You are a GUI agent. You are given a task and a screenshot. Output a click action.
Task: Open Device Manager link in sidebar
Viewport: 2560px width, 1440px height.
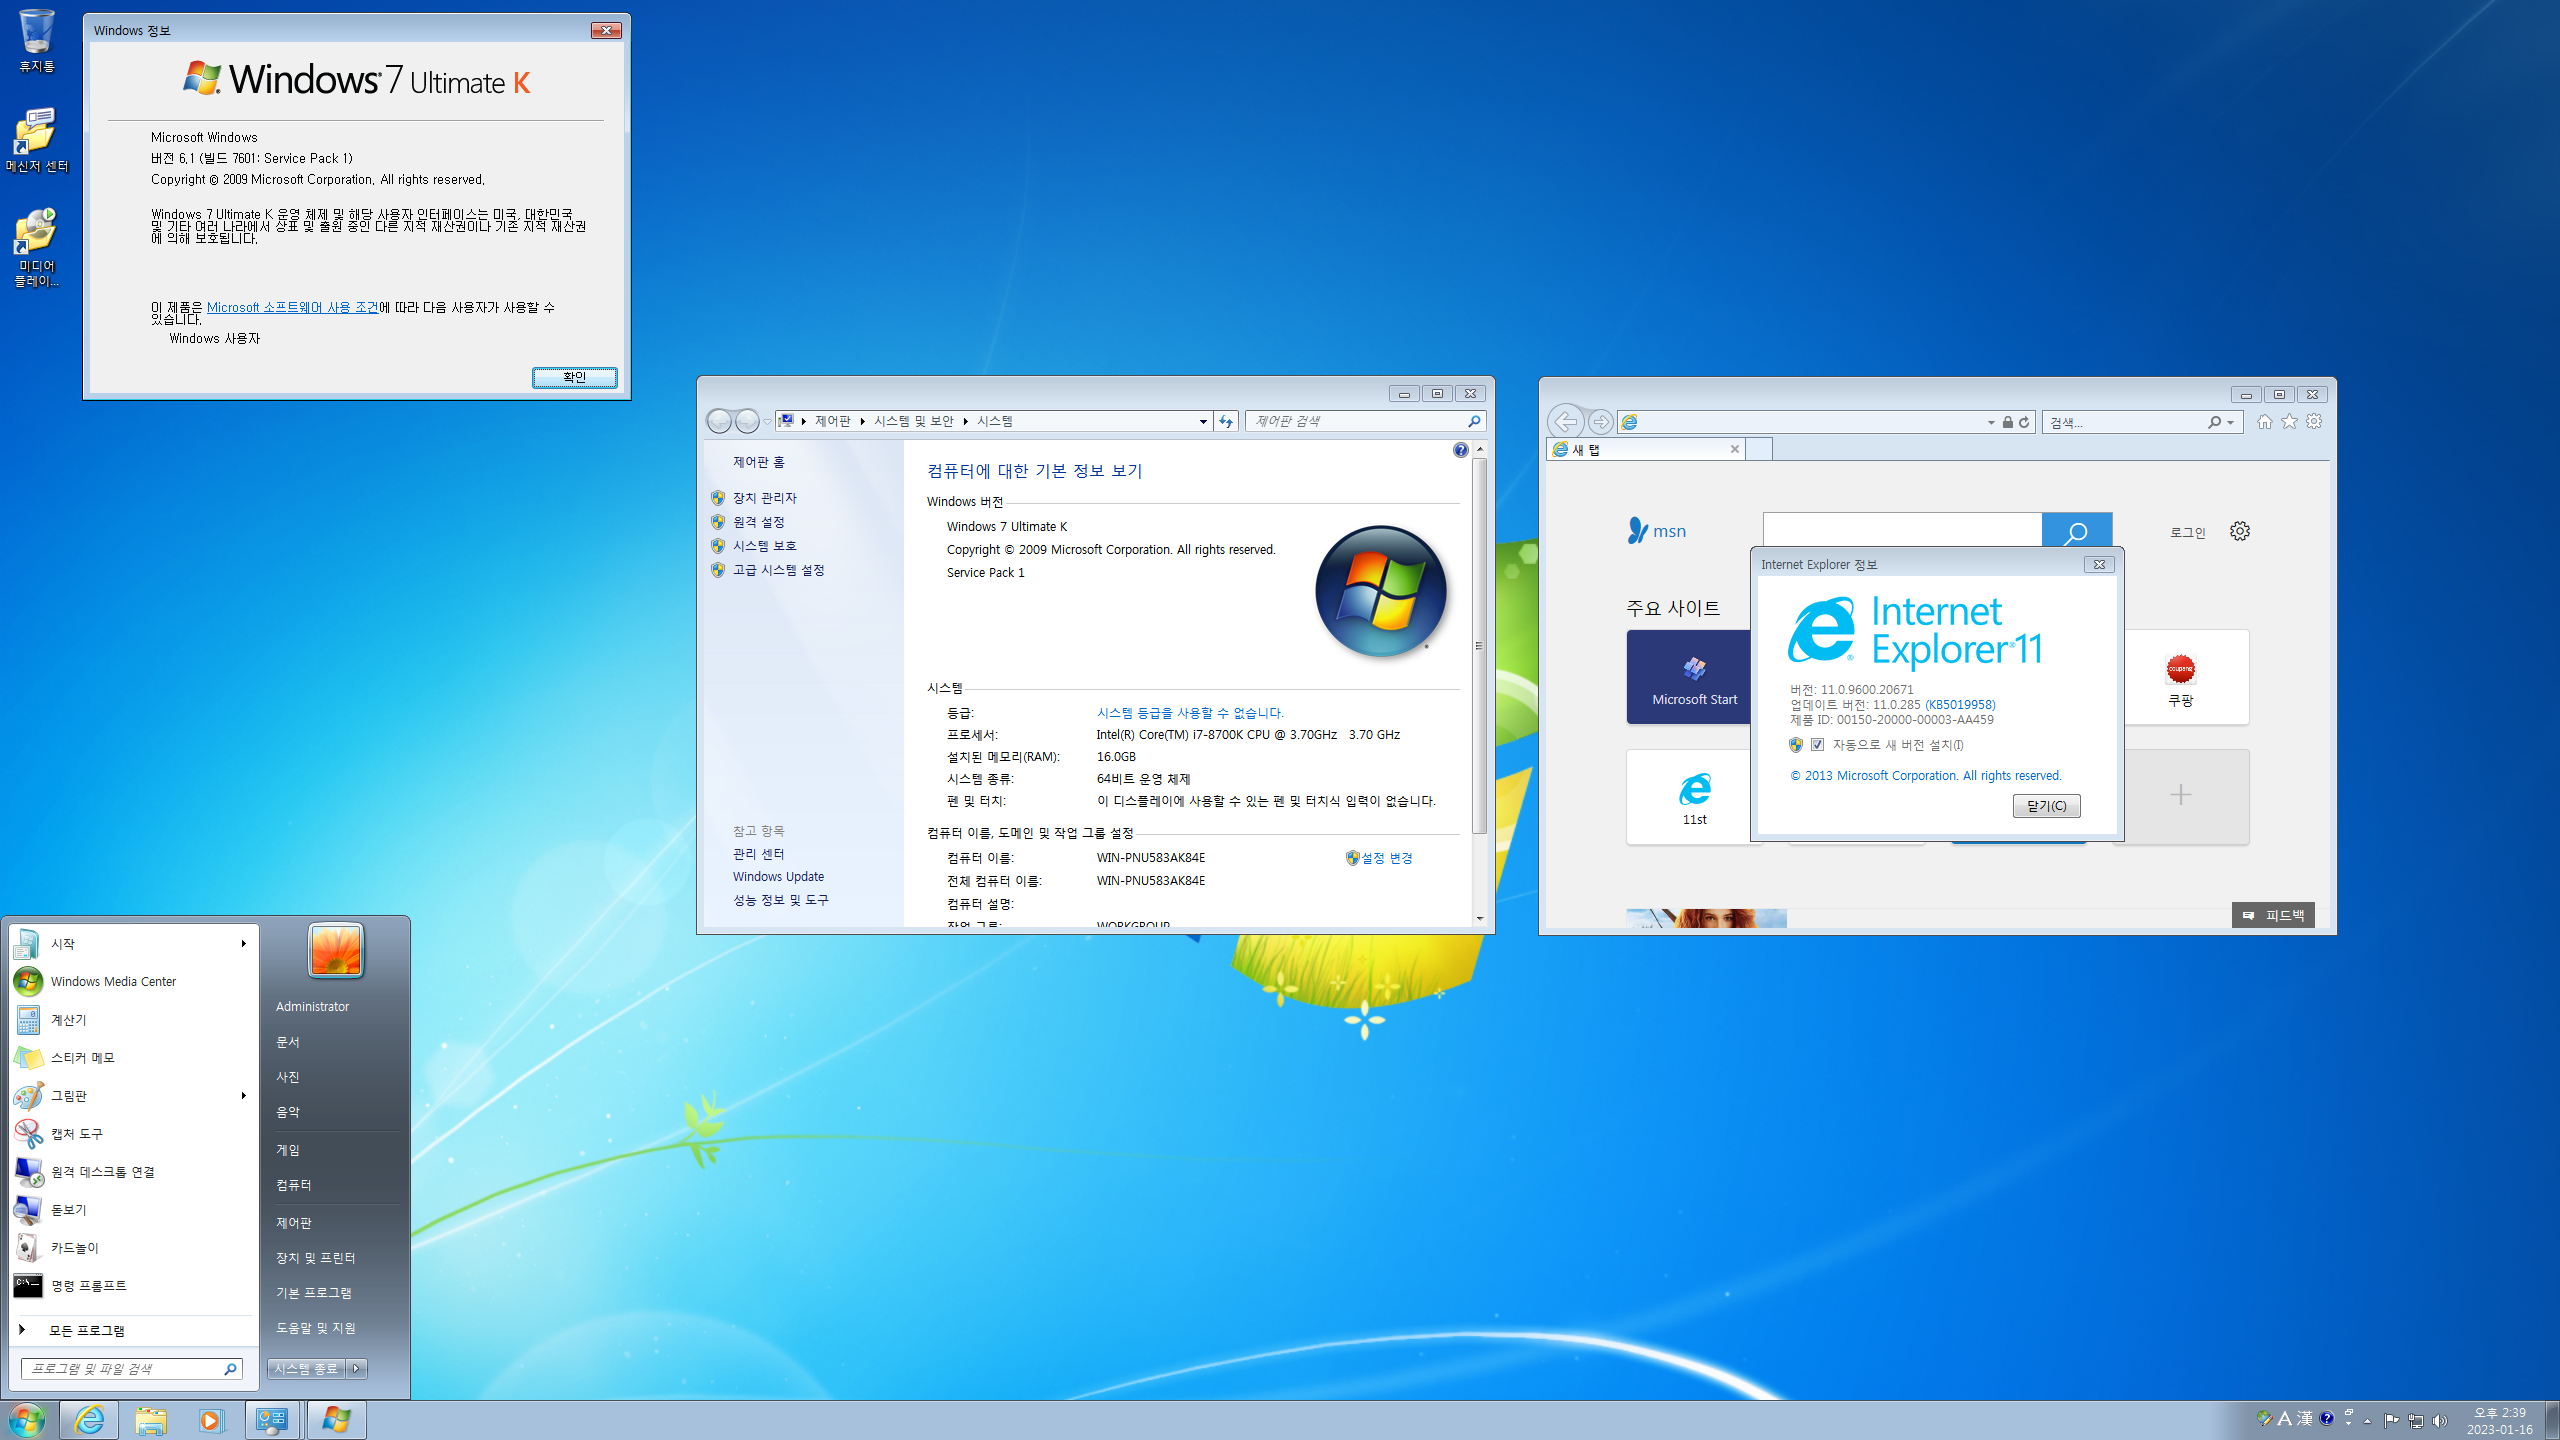[x=764, y=498]
